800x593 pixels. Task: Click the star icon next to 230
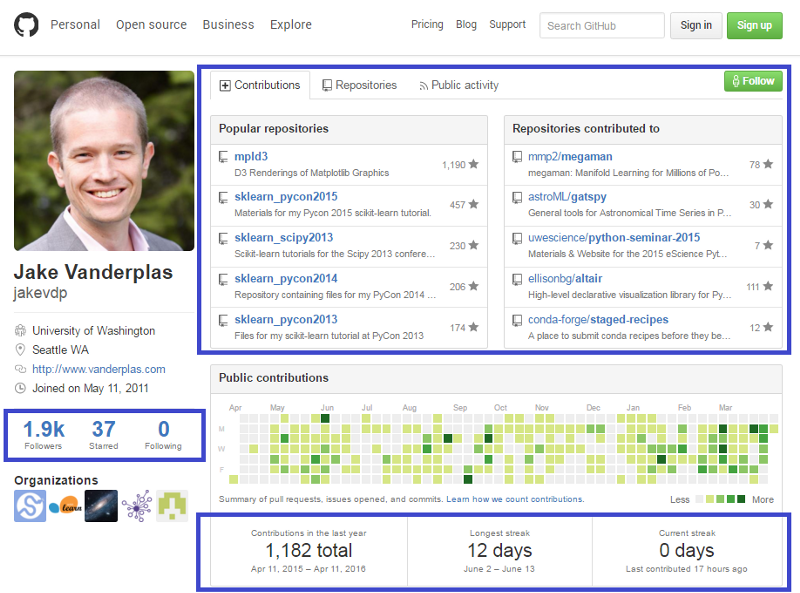[x=473, y=245]
